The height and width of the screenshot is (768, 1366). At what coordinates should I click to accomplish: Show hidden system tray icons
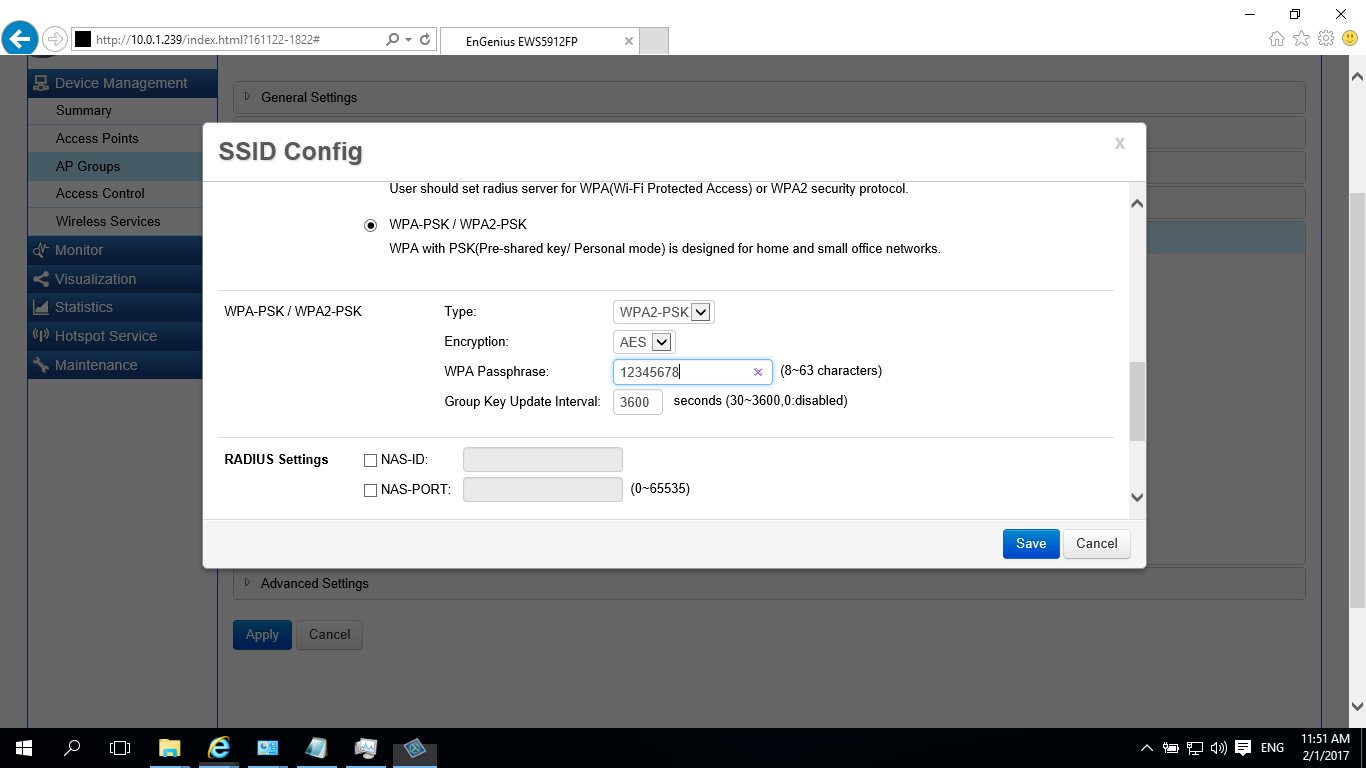[x=1147, y=748]
